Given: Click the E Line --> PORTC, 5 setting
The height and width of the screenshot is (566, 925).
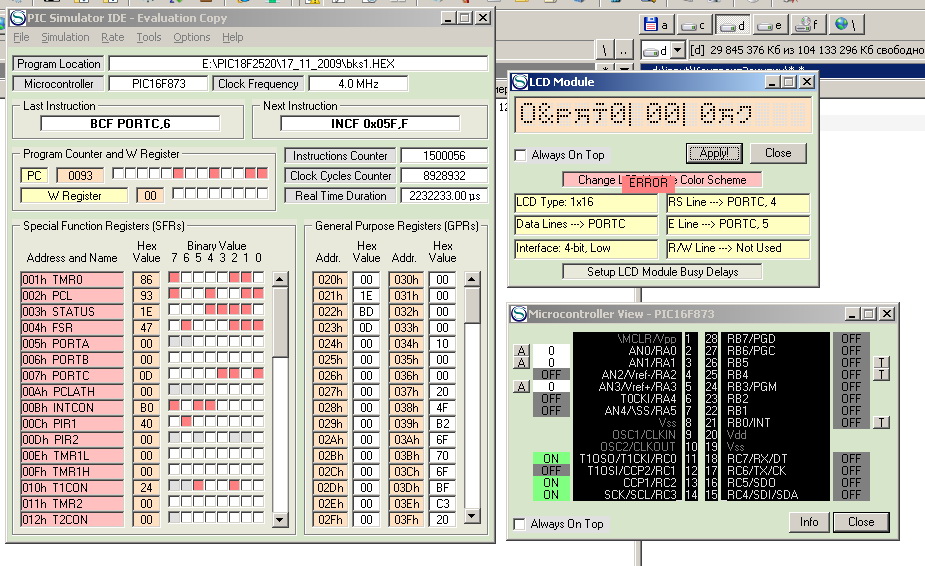Looking at the screenshot, I should (738, 224).
